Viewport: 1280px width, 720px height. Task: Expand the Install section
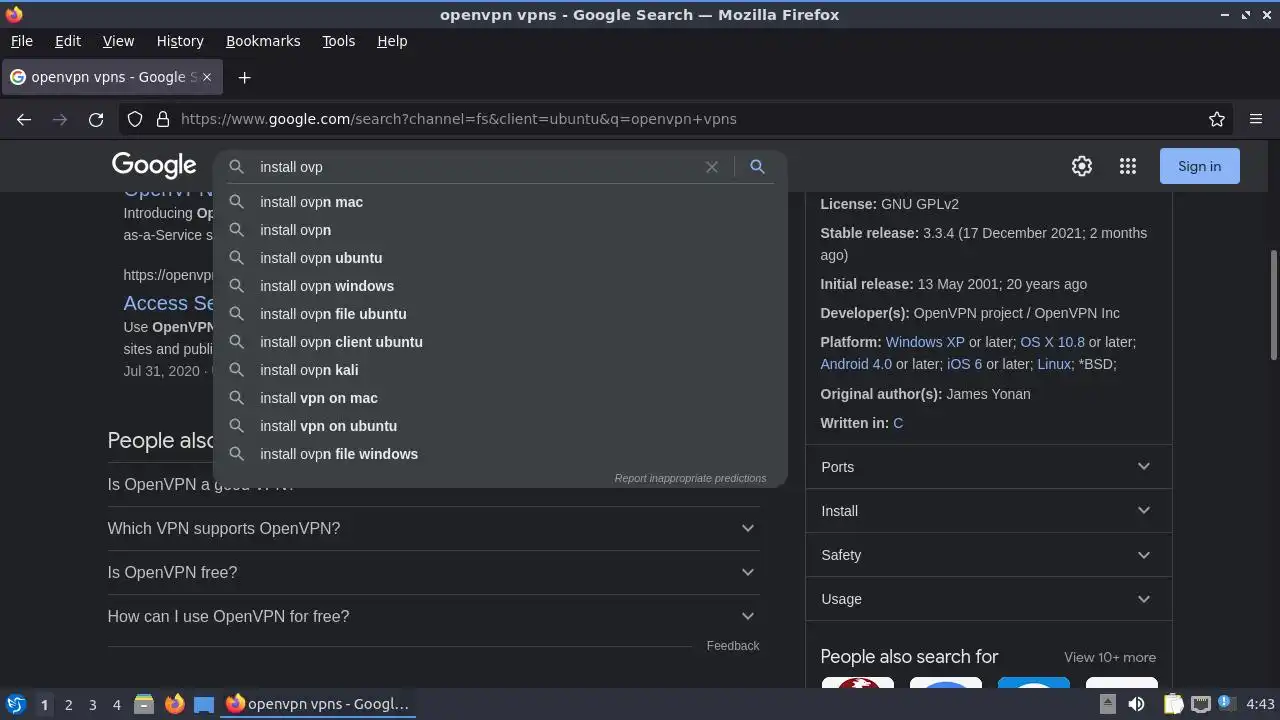[988, 511]
